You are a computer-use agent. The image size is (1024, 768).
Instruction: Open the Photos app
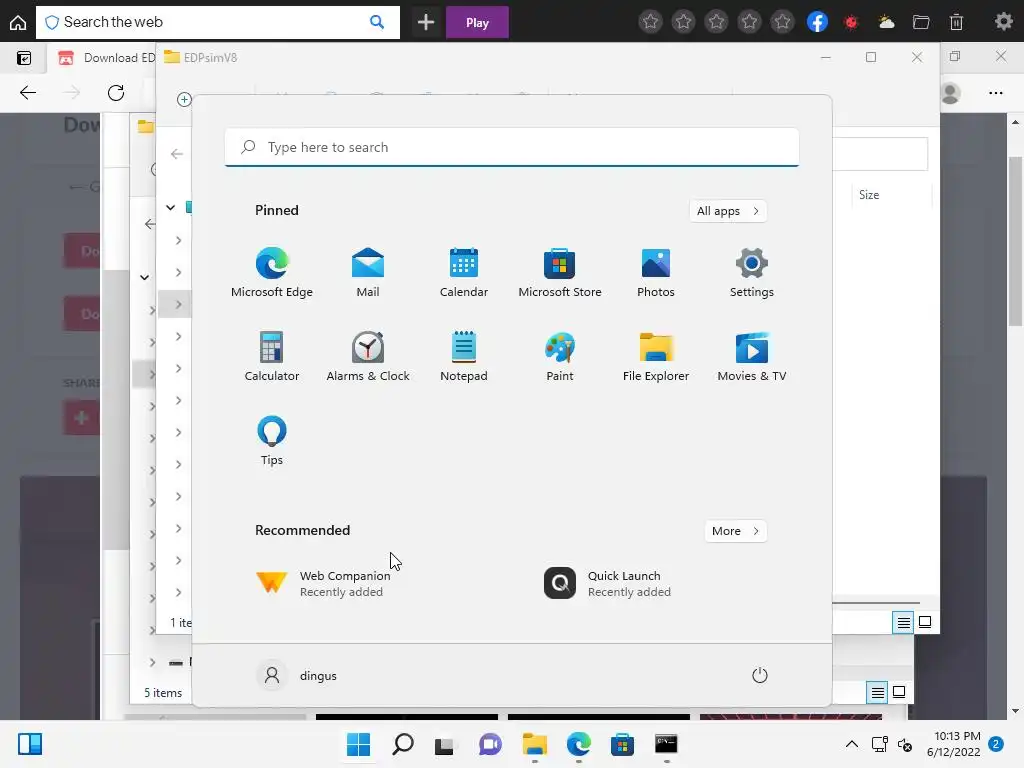click(x=656, y=273)
